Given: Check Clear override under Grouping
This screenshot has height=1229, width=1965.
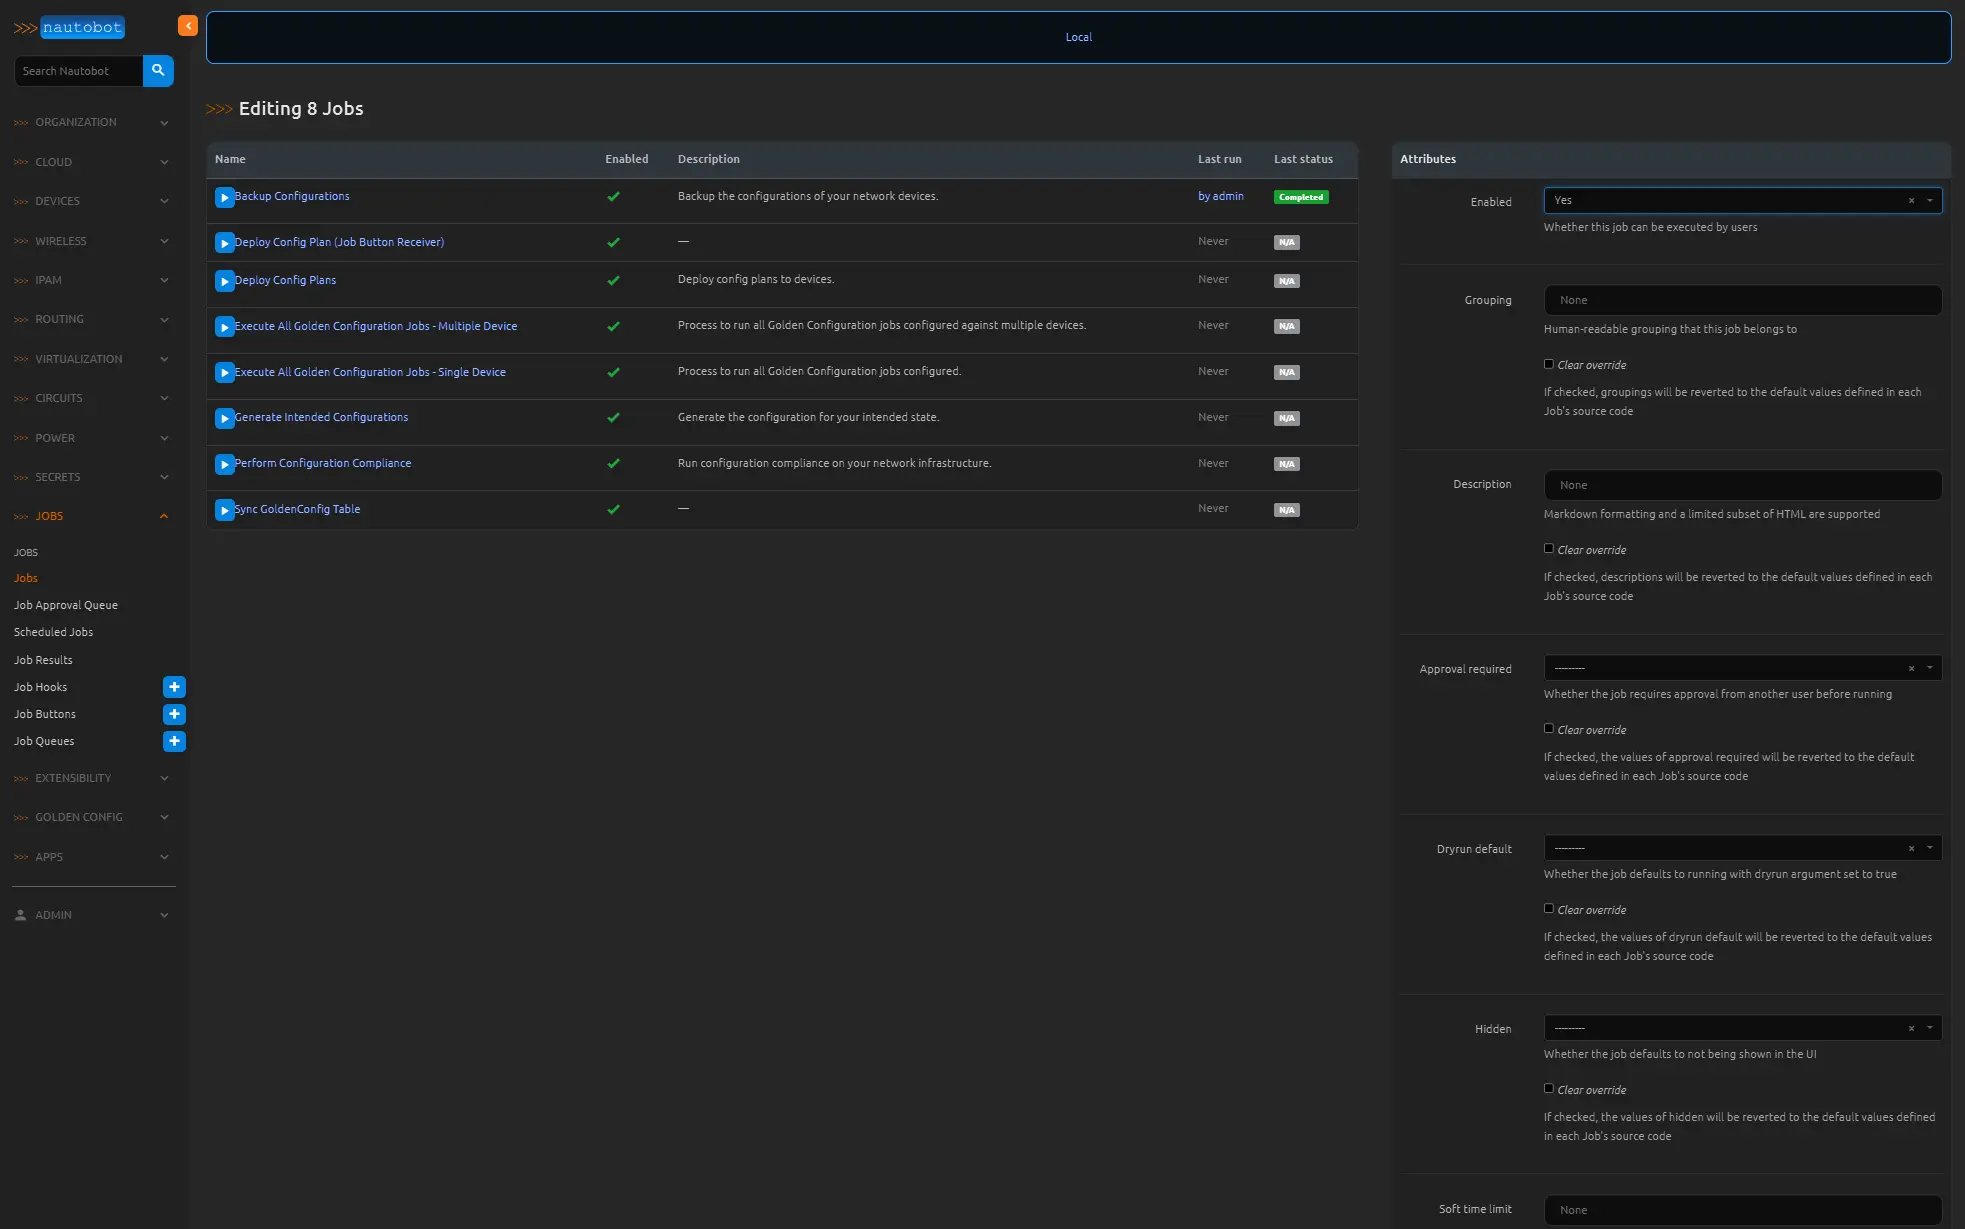Looking at the screenshot, I should (1549, 365).
